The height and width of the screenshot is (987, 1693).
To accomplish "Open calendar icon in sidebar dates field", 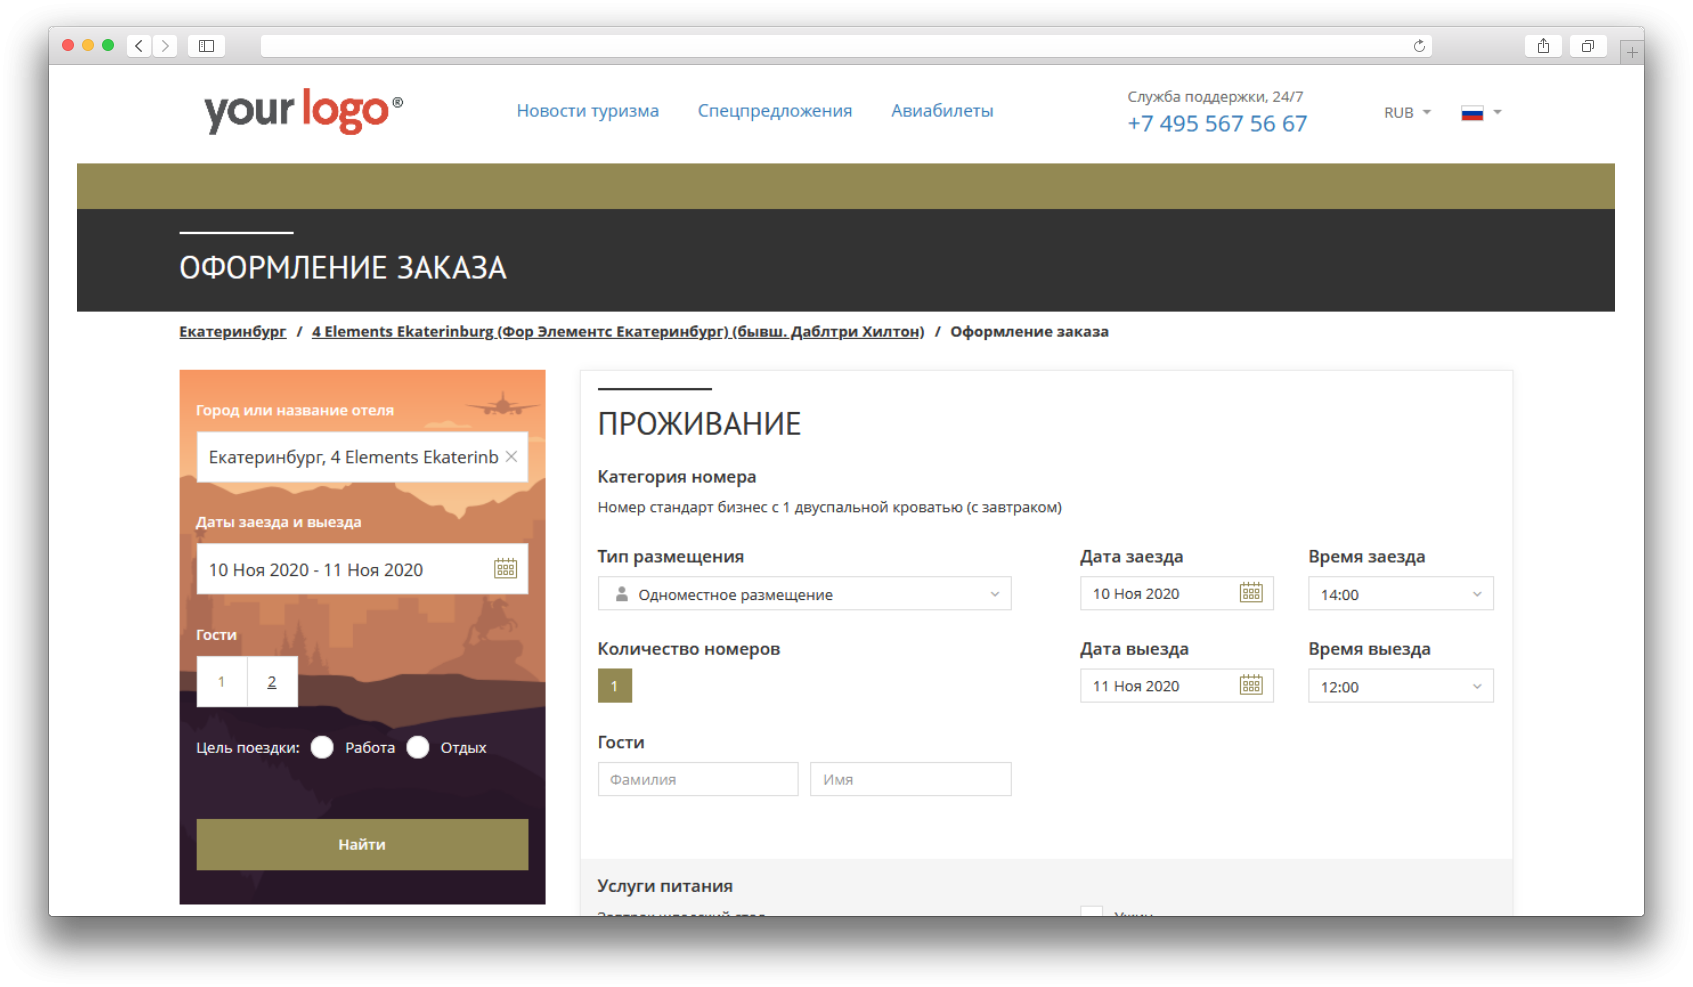I will pos(505,569).
